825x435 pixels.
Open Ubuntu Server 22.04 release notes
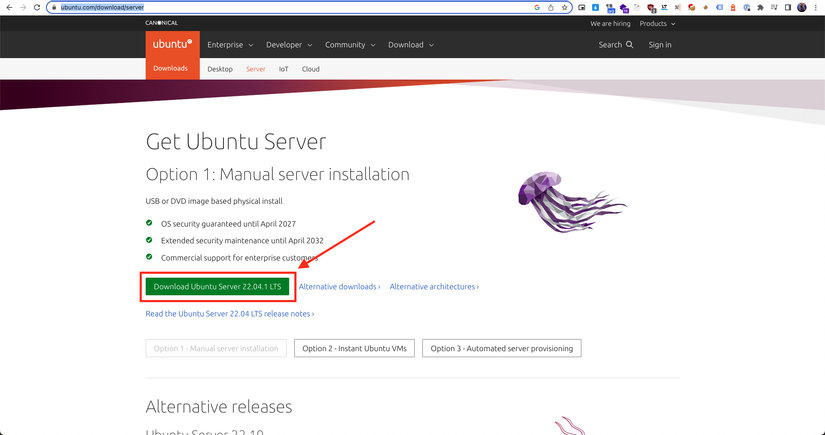point(230,313)
